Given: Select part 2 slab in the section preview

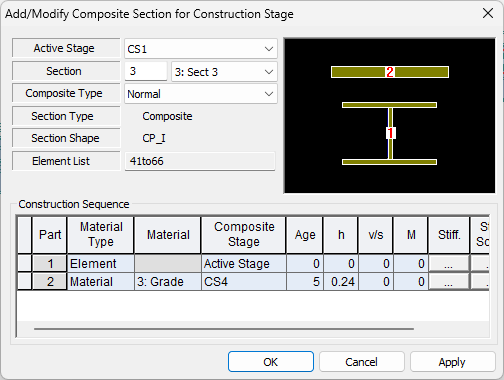Looking at the screenshot, I should [x=390, y=72].
